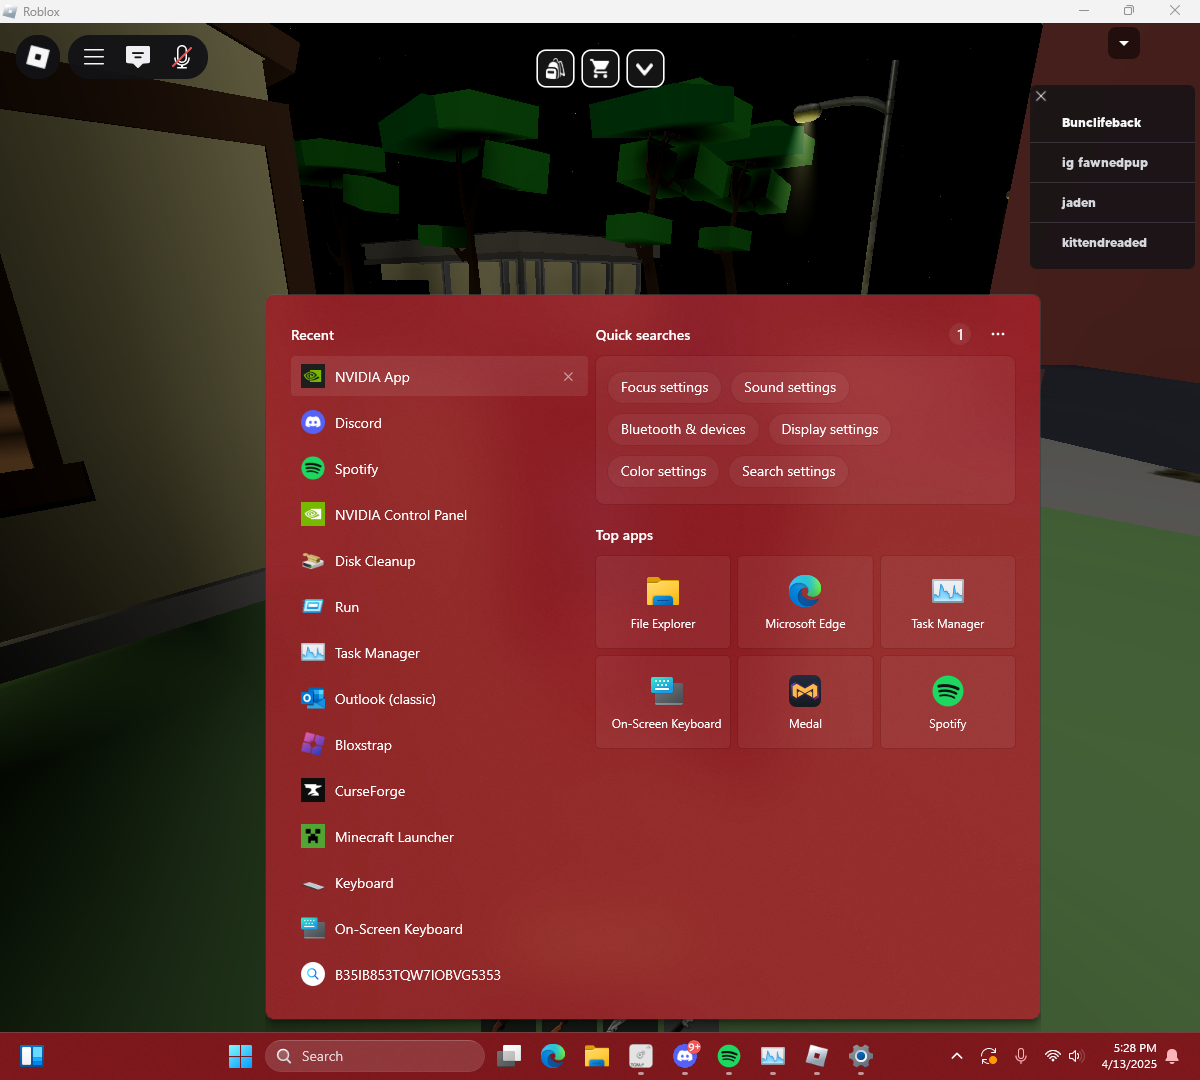
Task: Open the three-dots options menu in search panel
Action: pyautogui.click(x=998, y=335)
